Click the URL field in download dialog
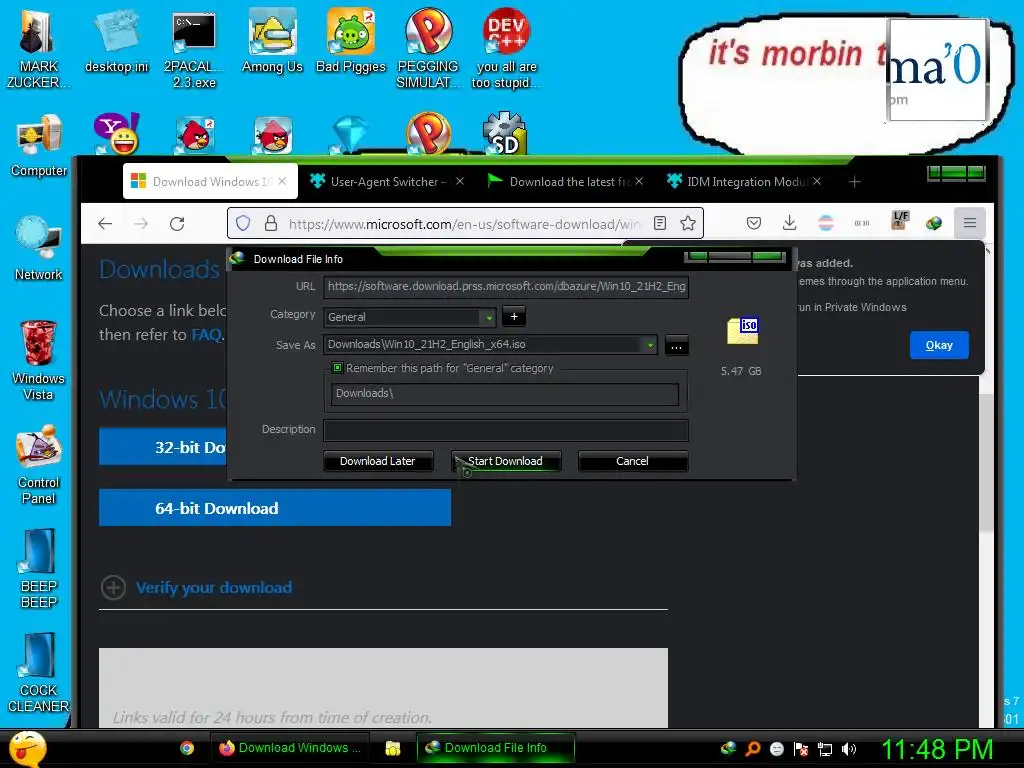This screenshot has width=1024, height=768. click(x=505, y=286)
